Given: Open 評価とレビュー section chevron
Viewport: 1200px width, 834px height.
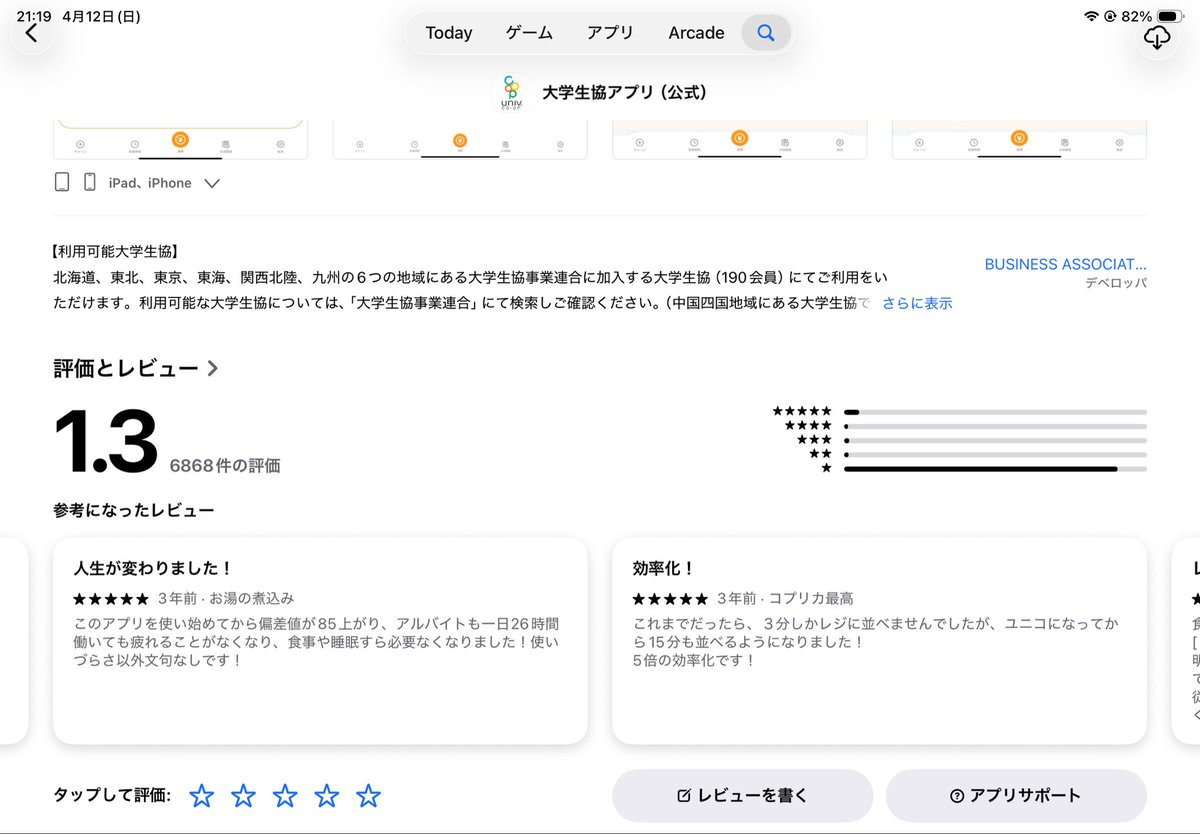Looking at the screenshot, I should (212, 369).
